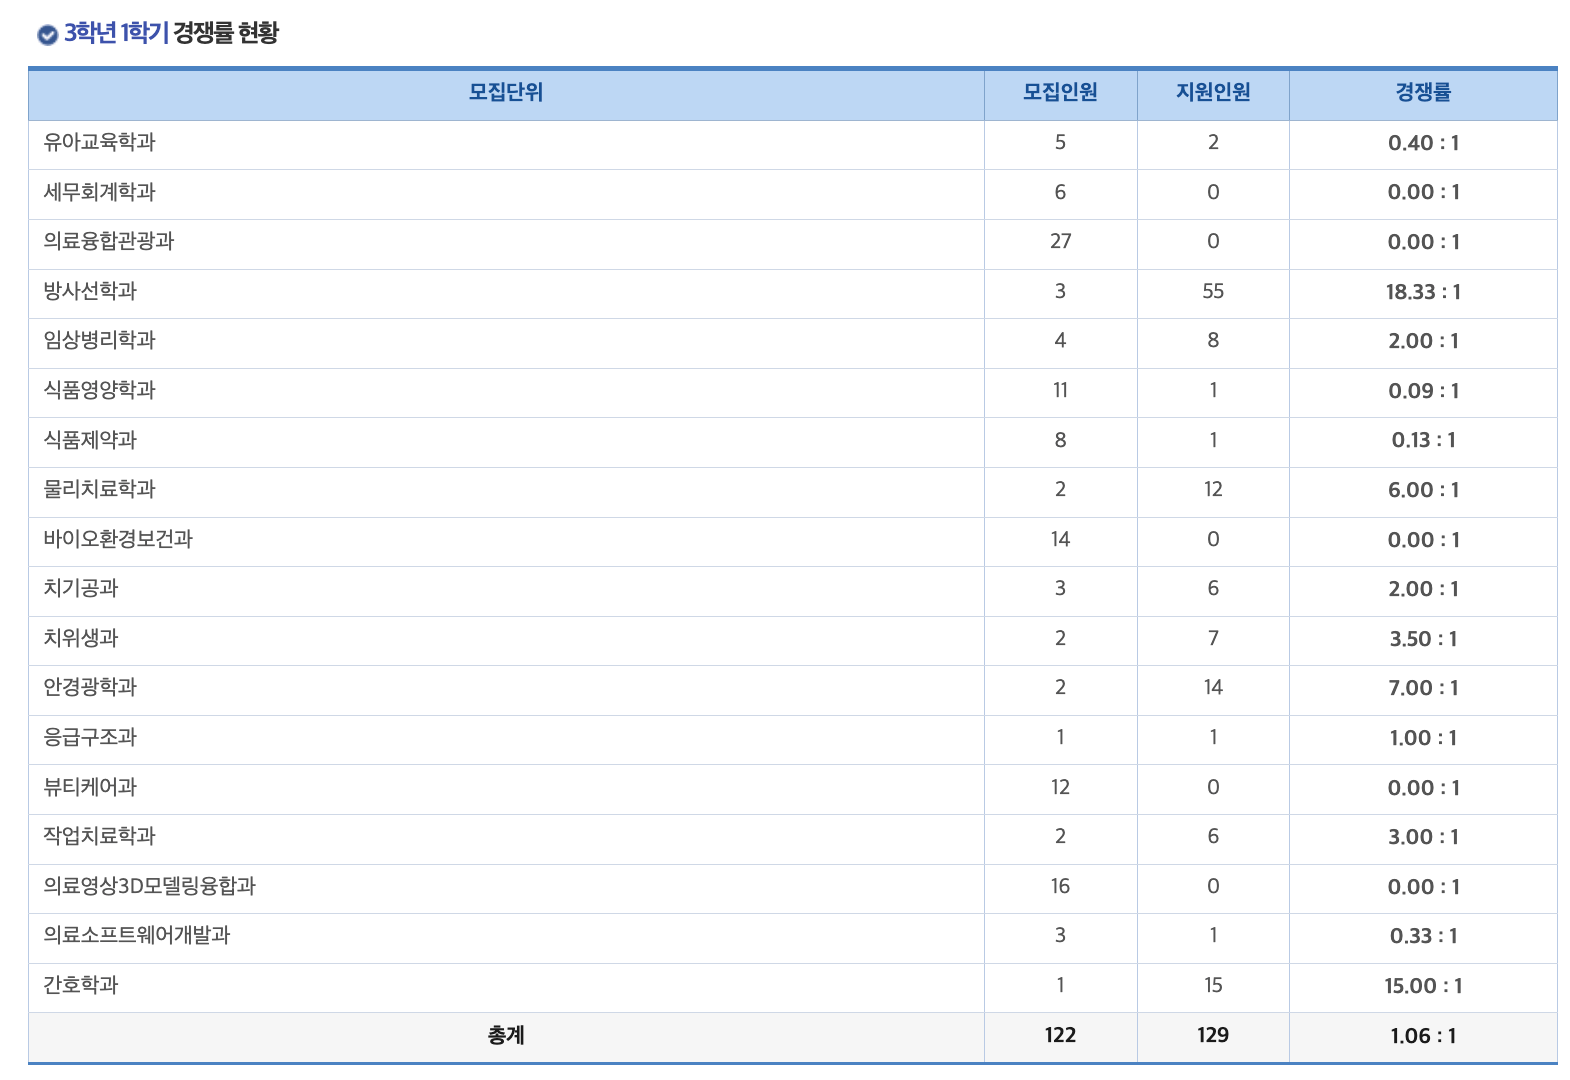Click the 총계 total row label
This screenshot has height=1080, width=1570.
click(x=506, y=1035)
